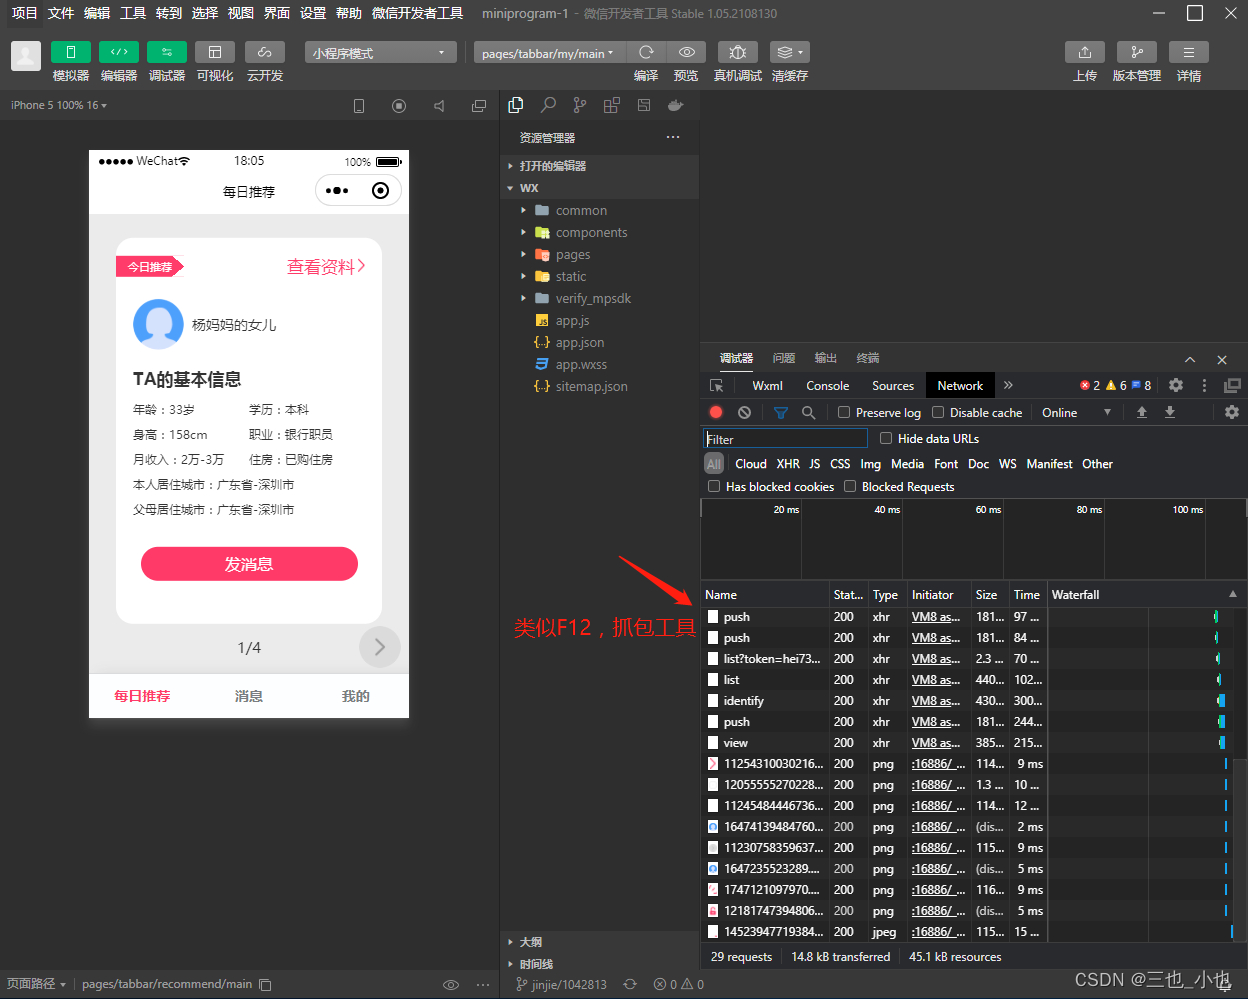Viewport: 1248px width, 999px height.
Task: Filter network by Img type
Action: [870, 464]
